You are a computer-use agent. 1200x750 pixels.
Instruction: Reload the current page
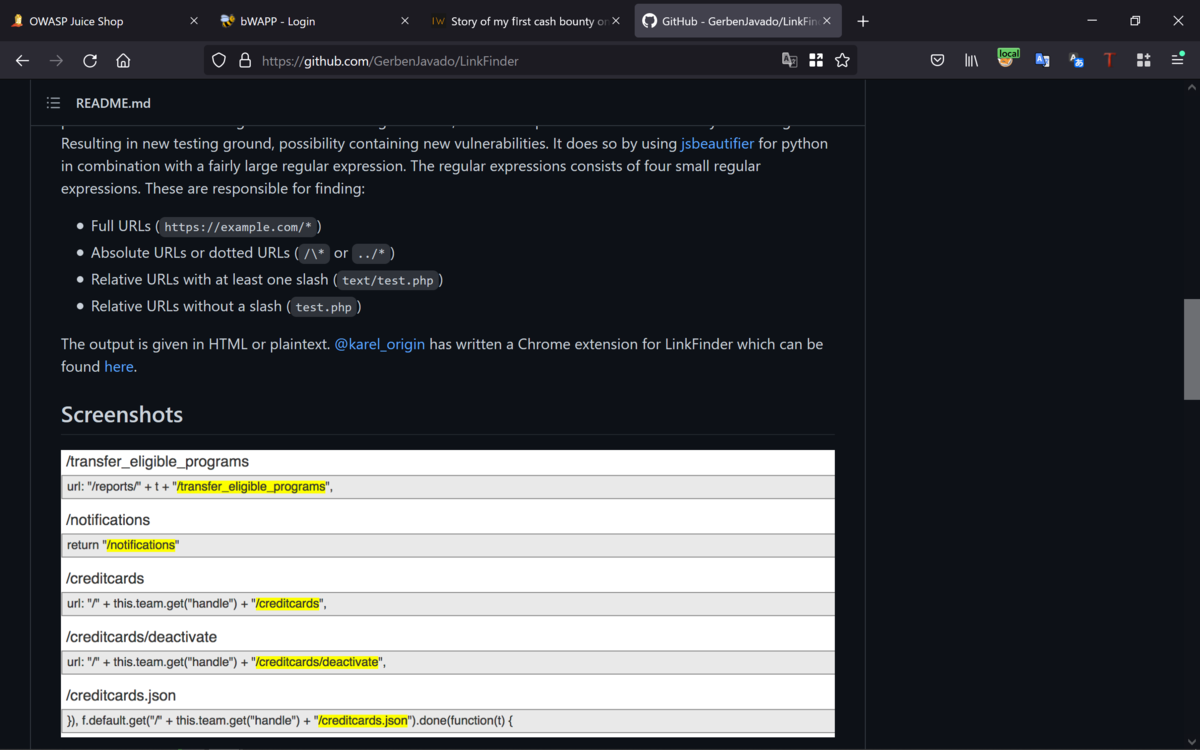tap(90, 60)
